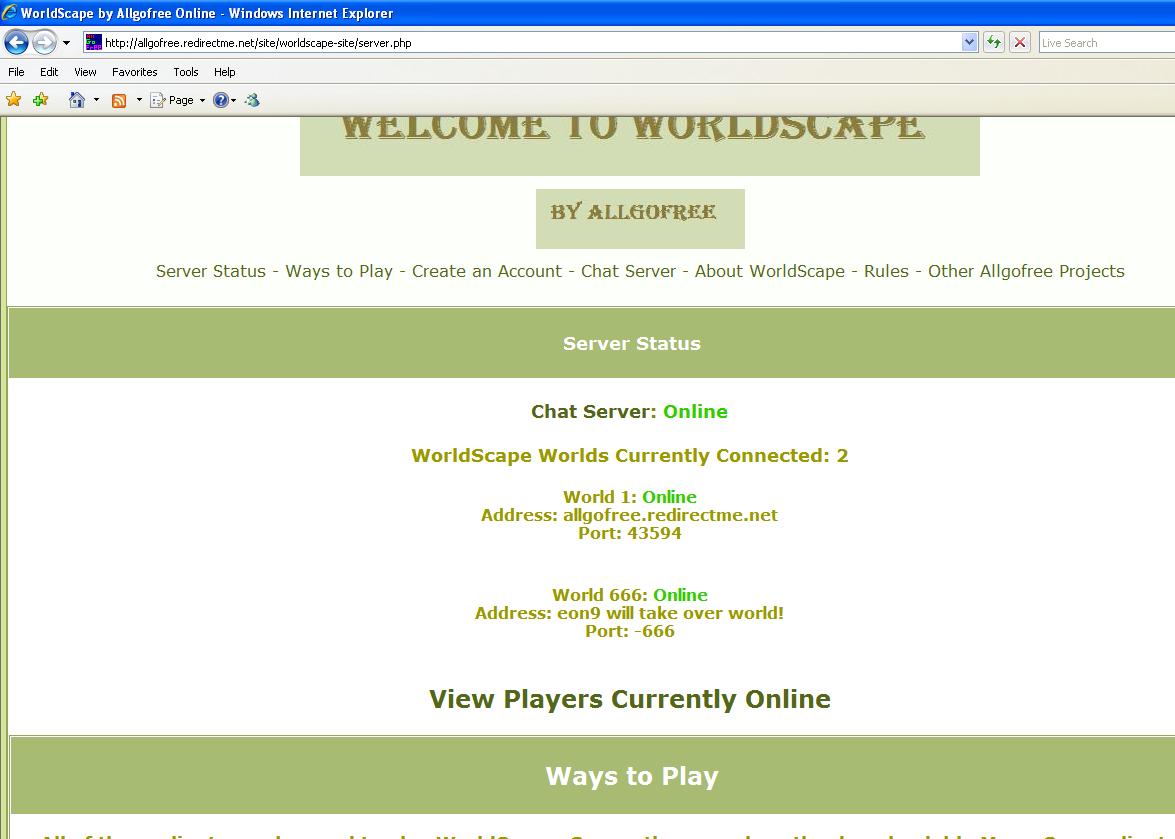This screenshot has width=1175, height=839.
Task: Click the Internet Explorer title bar icon
Action: tap(10, 12)
